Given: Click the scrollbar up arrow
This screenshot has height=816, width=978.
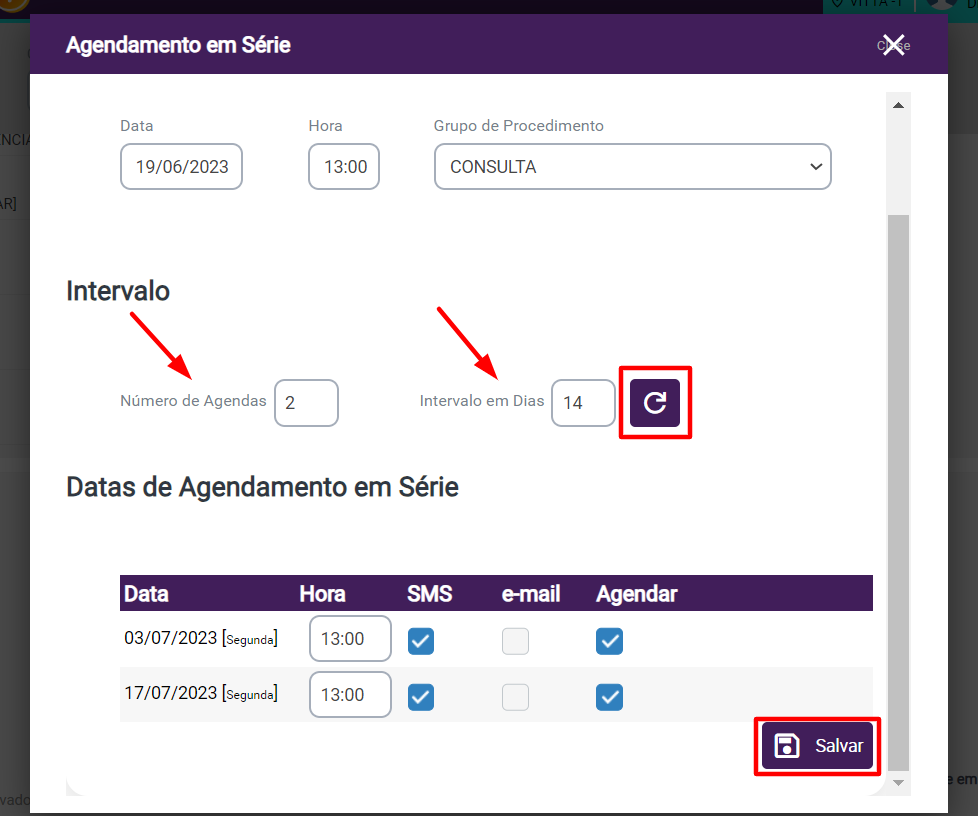Looking at the screenshot, I should point(897,105).
